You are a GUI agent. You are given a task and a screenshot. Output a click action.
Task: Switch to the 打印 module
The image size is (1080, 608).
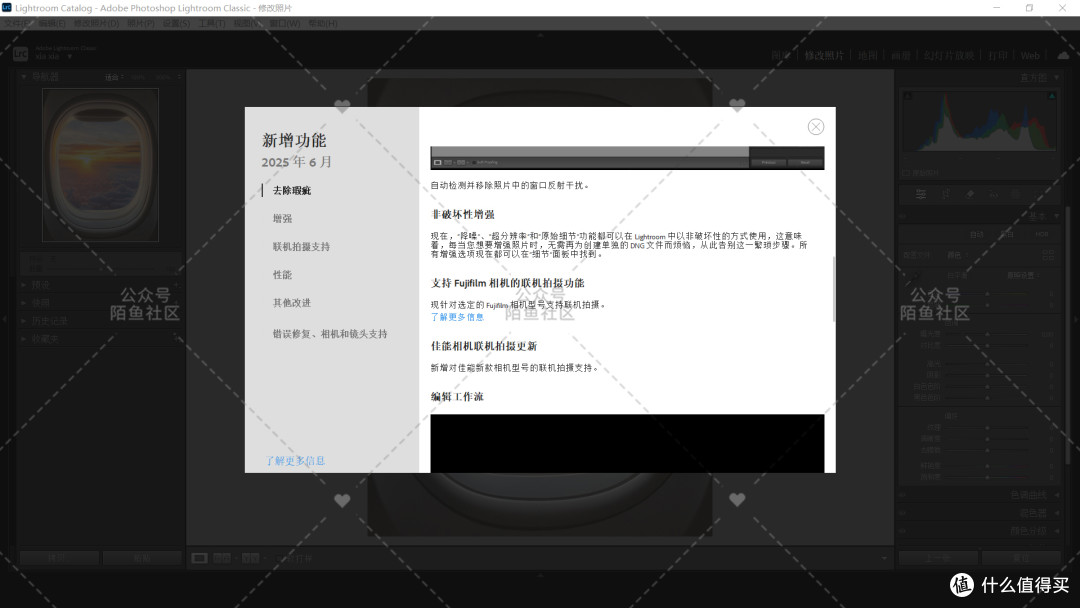click(x=998, y=56)
